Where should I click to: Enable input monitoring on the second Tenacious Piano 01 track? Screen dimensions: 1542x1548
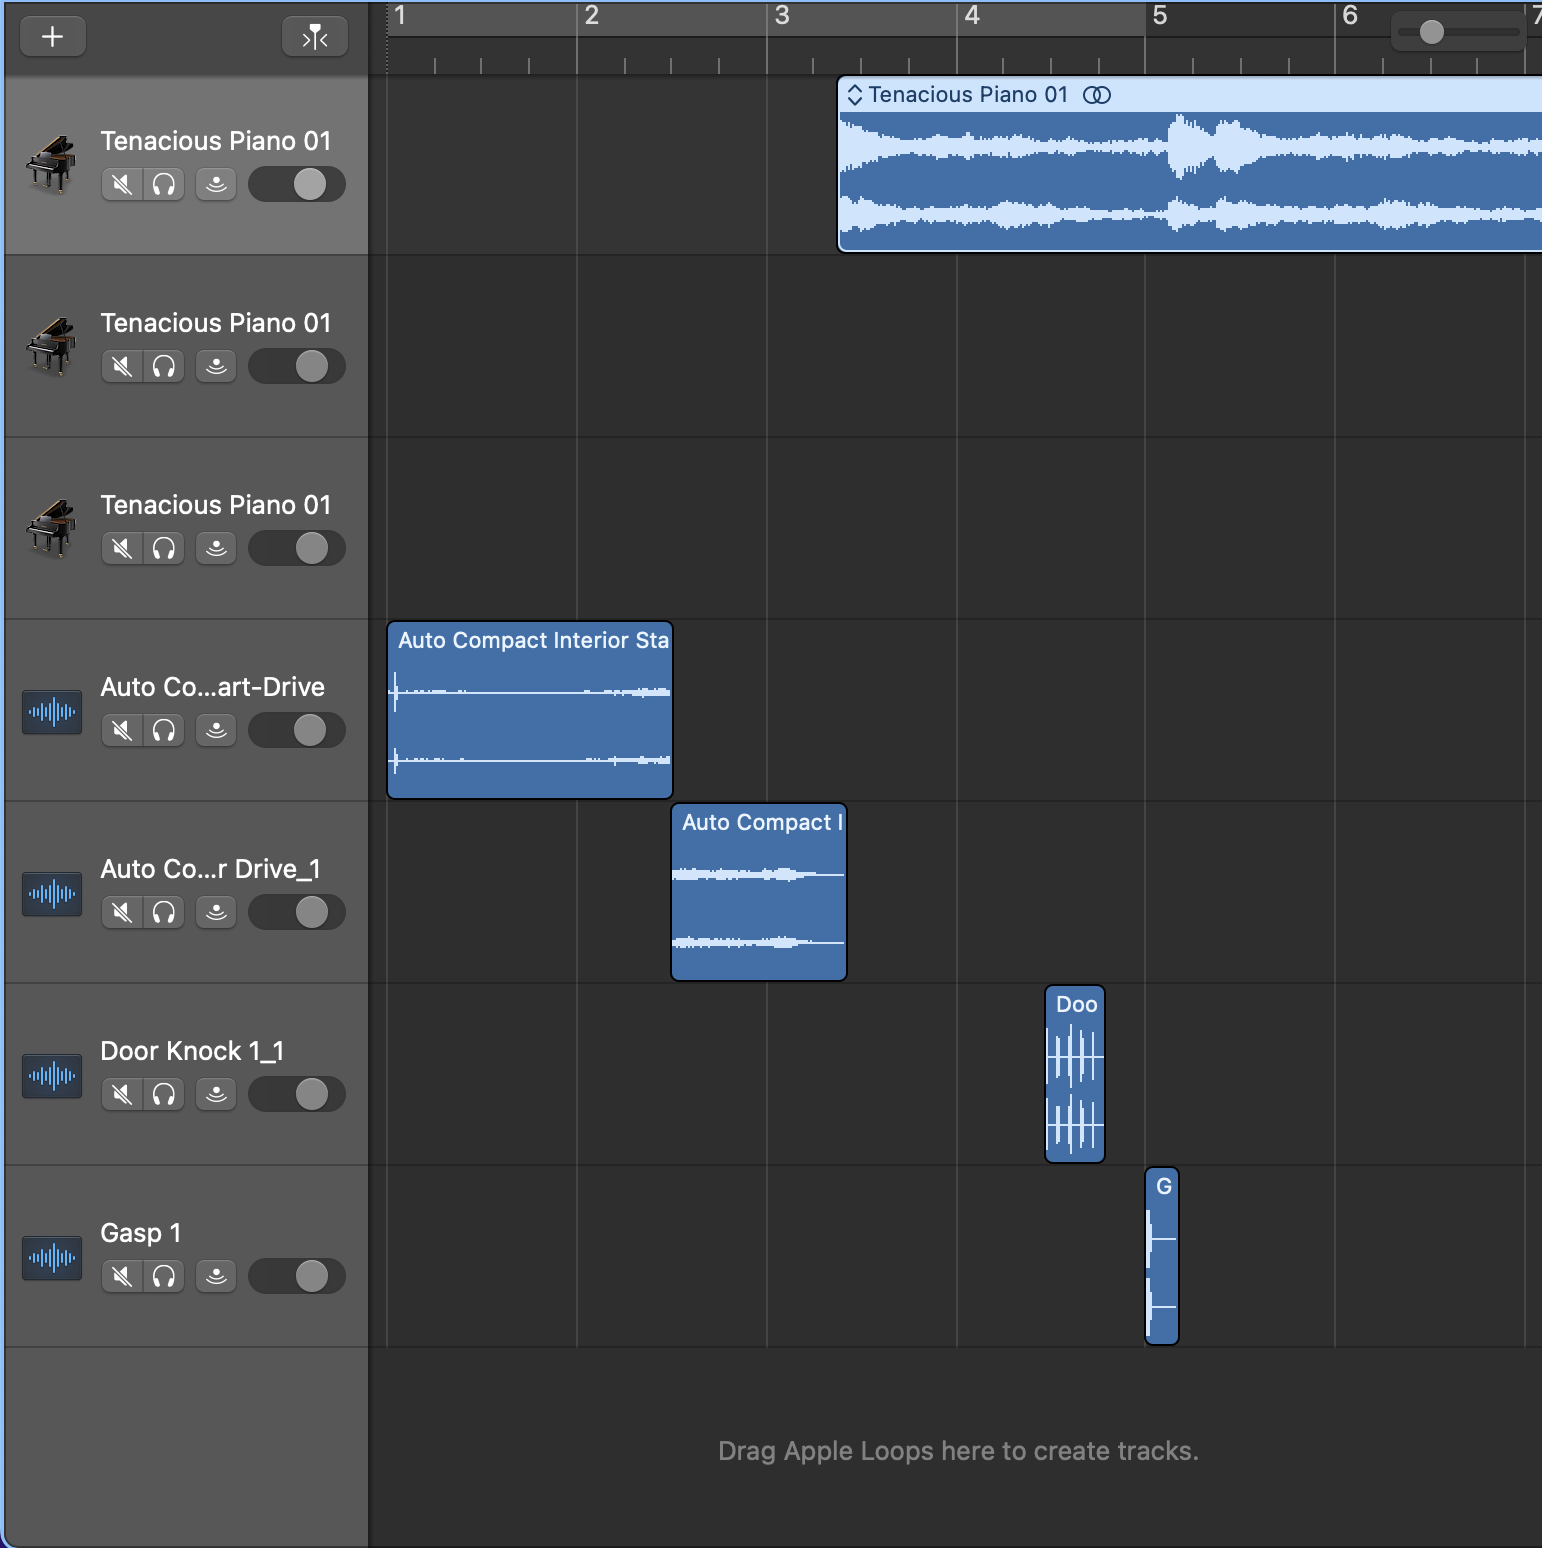click(x=216, y=367)
